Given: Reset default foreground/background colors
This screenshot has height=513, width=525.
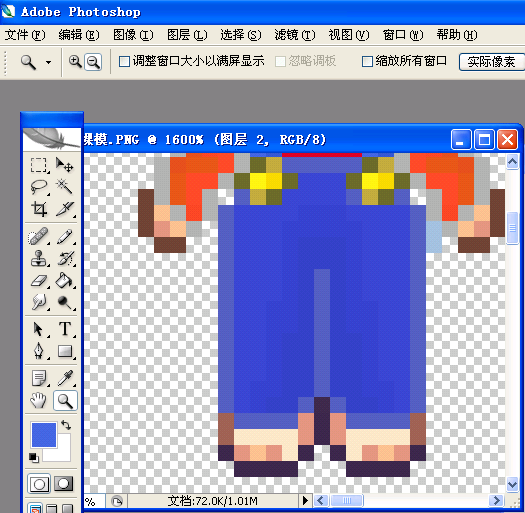Looking at the screenshot, I should point(34,458).
